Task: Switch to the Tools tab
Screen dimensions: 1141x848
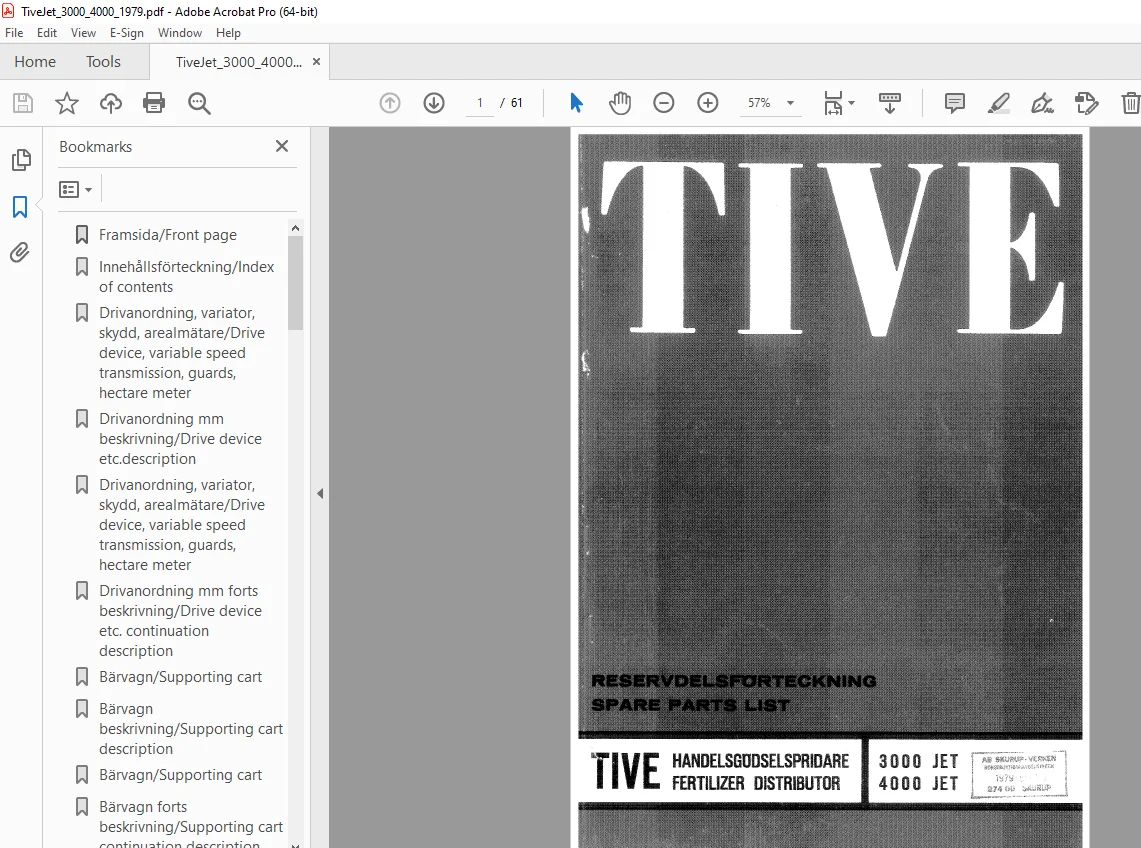Action: pyautogui.click(x=103, y=62)
